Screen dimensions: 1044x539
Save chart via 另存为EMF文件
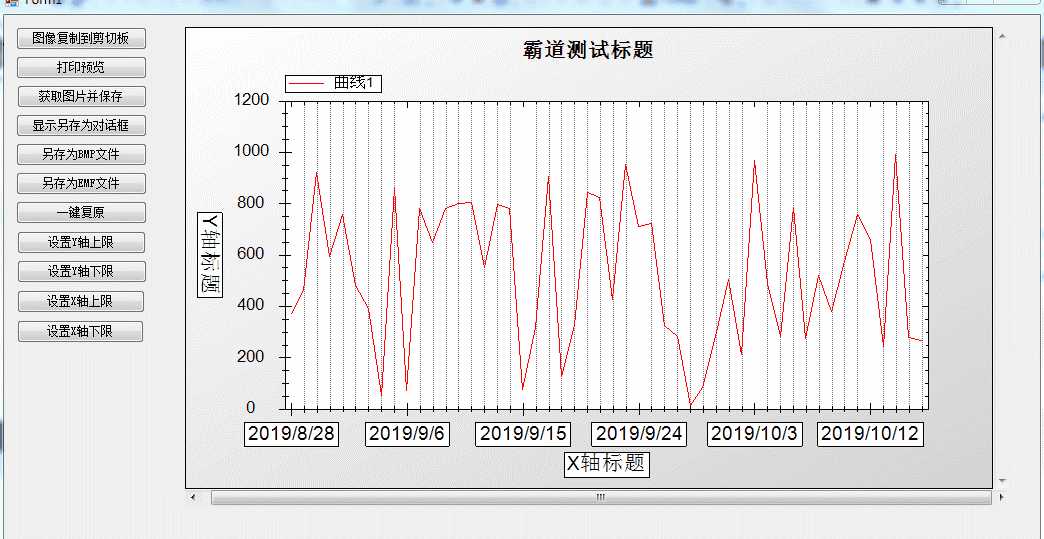(x=81, y=183)
